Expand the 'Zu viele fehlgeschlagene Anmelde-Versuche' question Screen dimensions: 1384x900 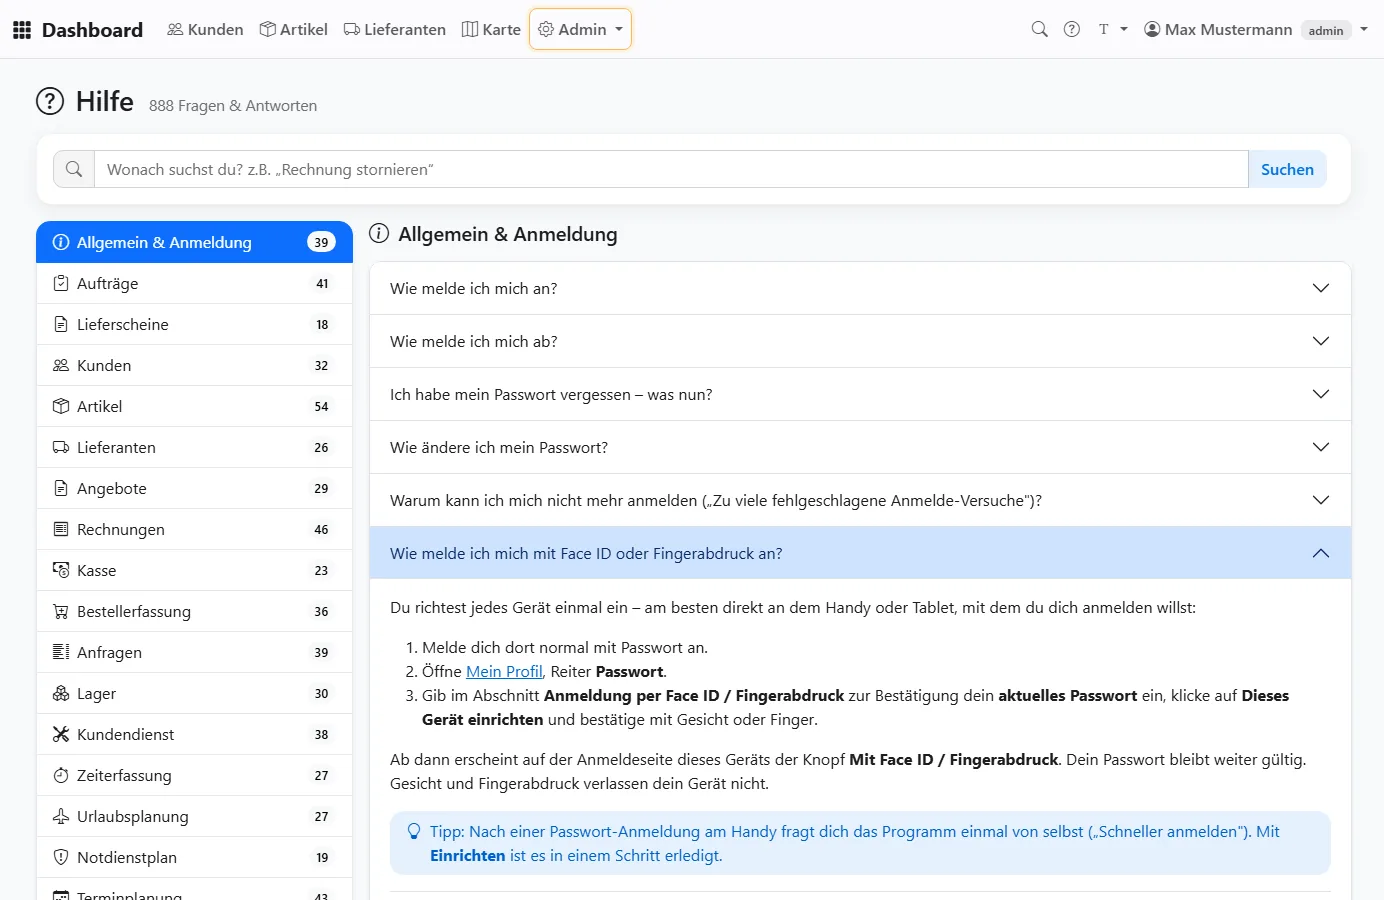click(x=860, y=500)
